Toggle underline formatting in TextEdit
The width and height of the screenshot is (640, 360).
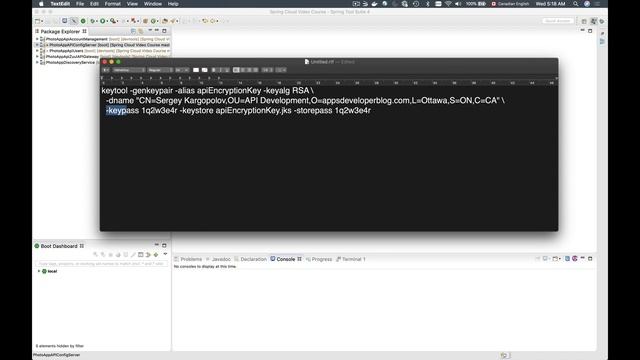pos(227,70)
